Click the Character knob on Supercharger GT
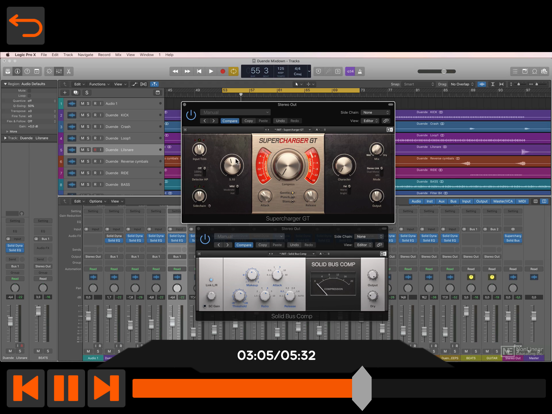 pyautogui.click(x=344, y=165)
